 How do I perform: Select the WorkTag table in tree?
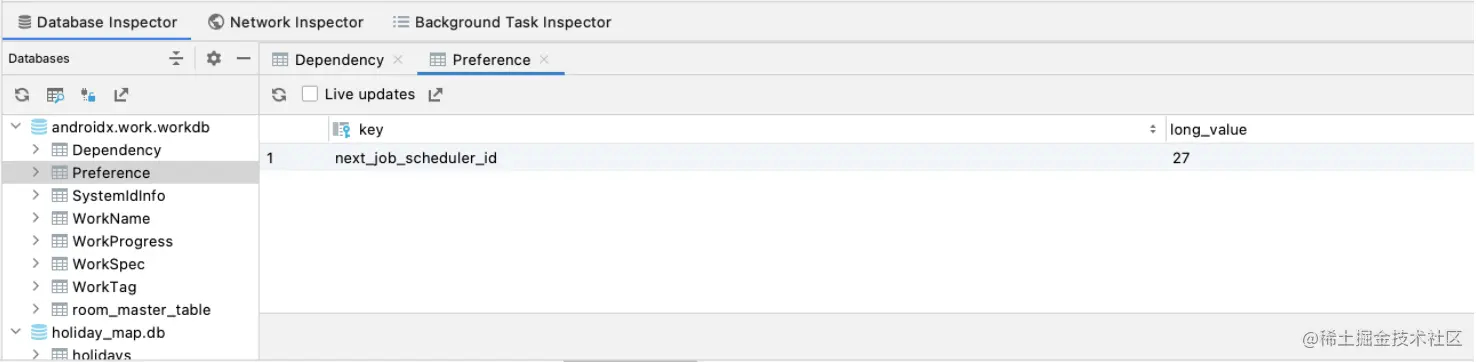[x=104, y=287]
